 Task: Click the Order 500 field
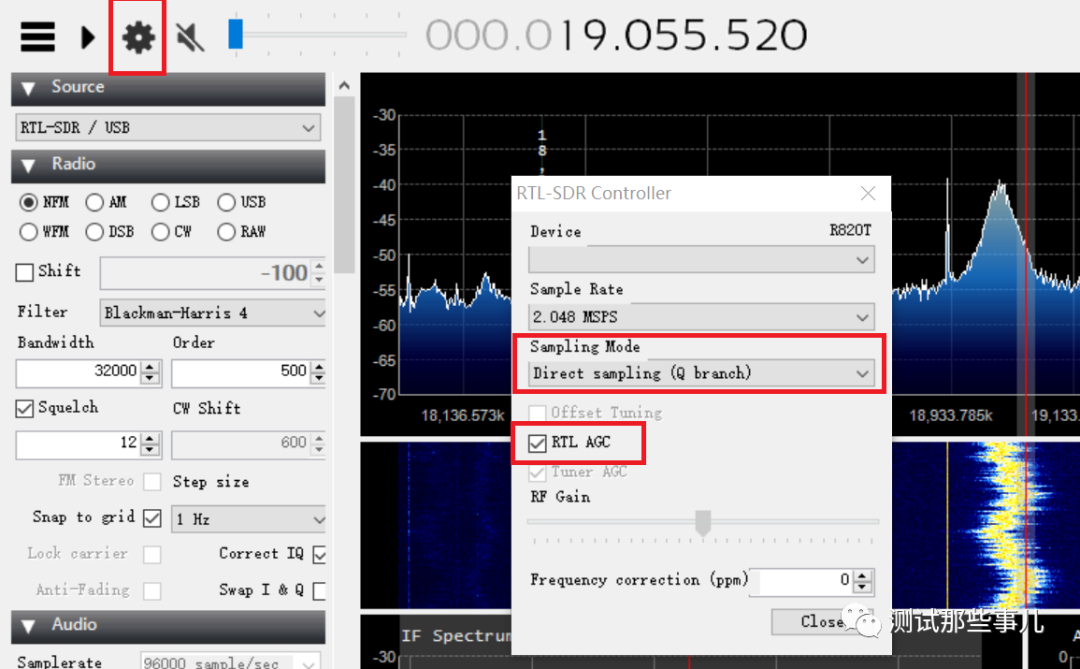(240, 372)
